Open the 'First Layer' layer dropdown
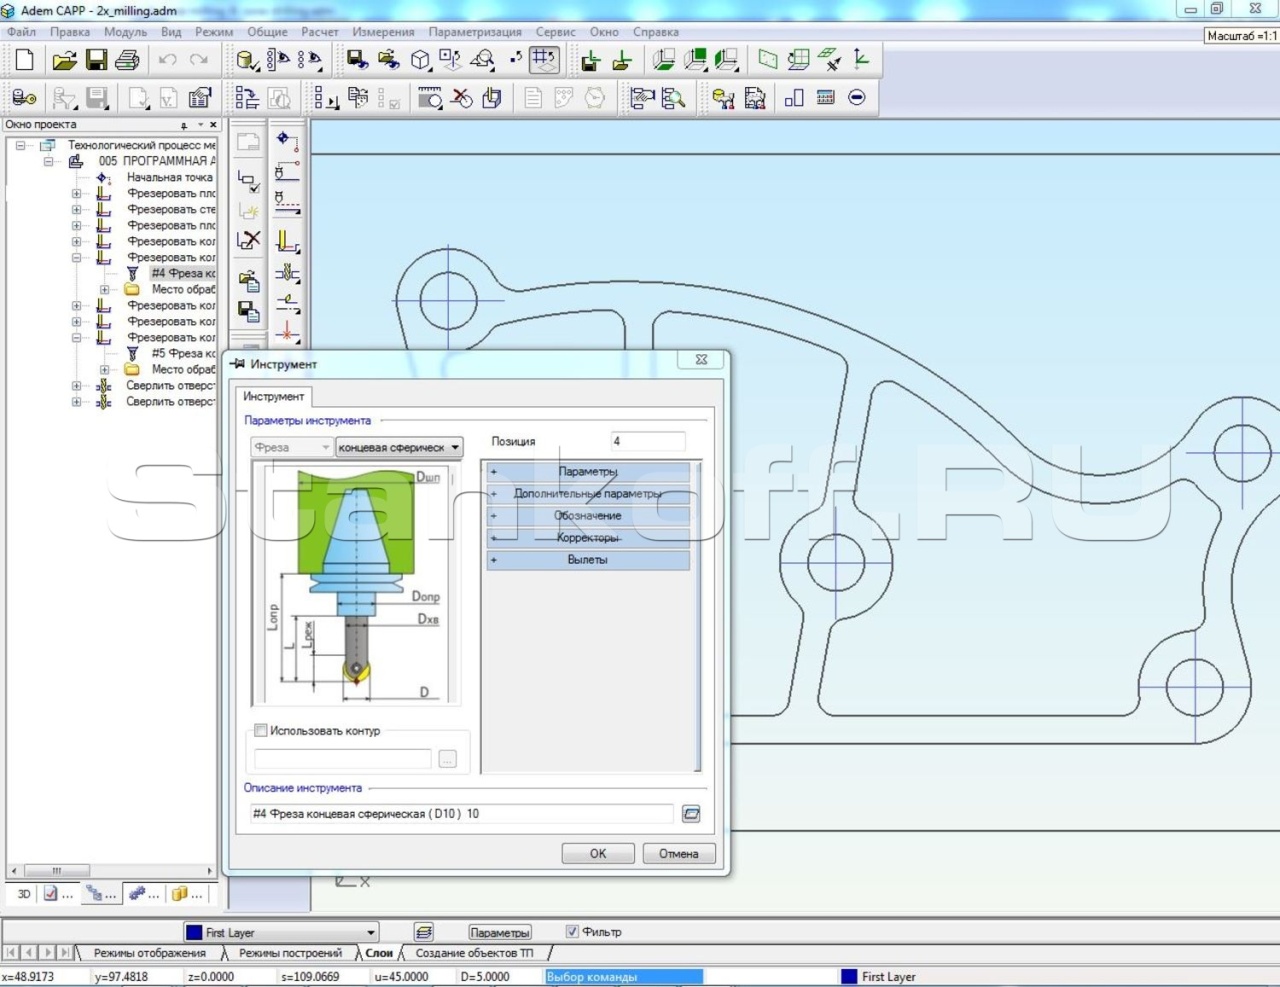The image size is (1280, 987). pos(281,932)
